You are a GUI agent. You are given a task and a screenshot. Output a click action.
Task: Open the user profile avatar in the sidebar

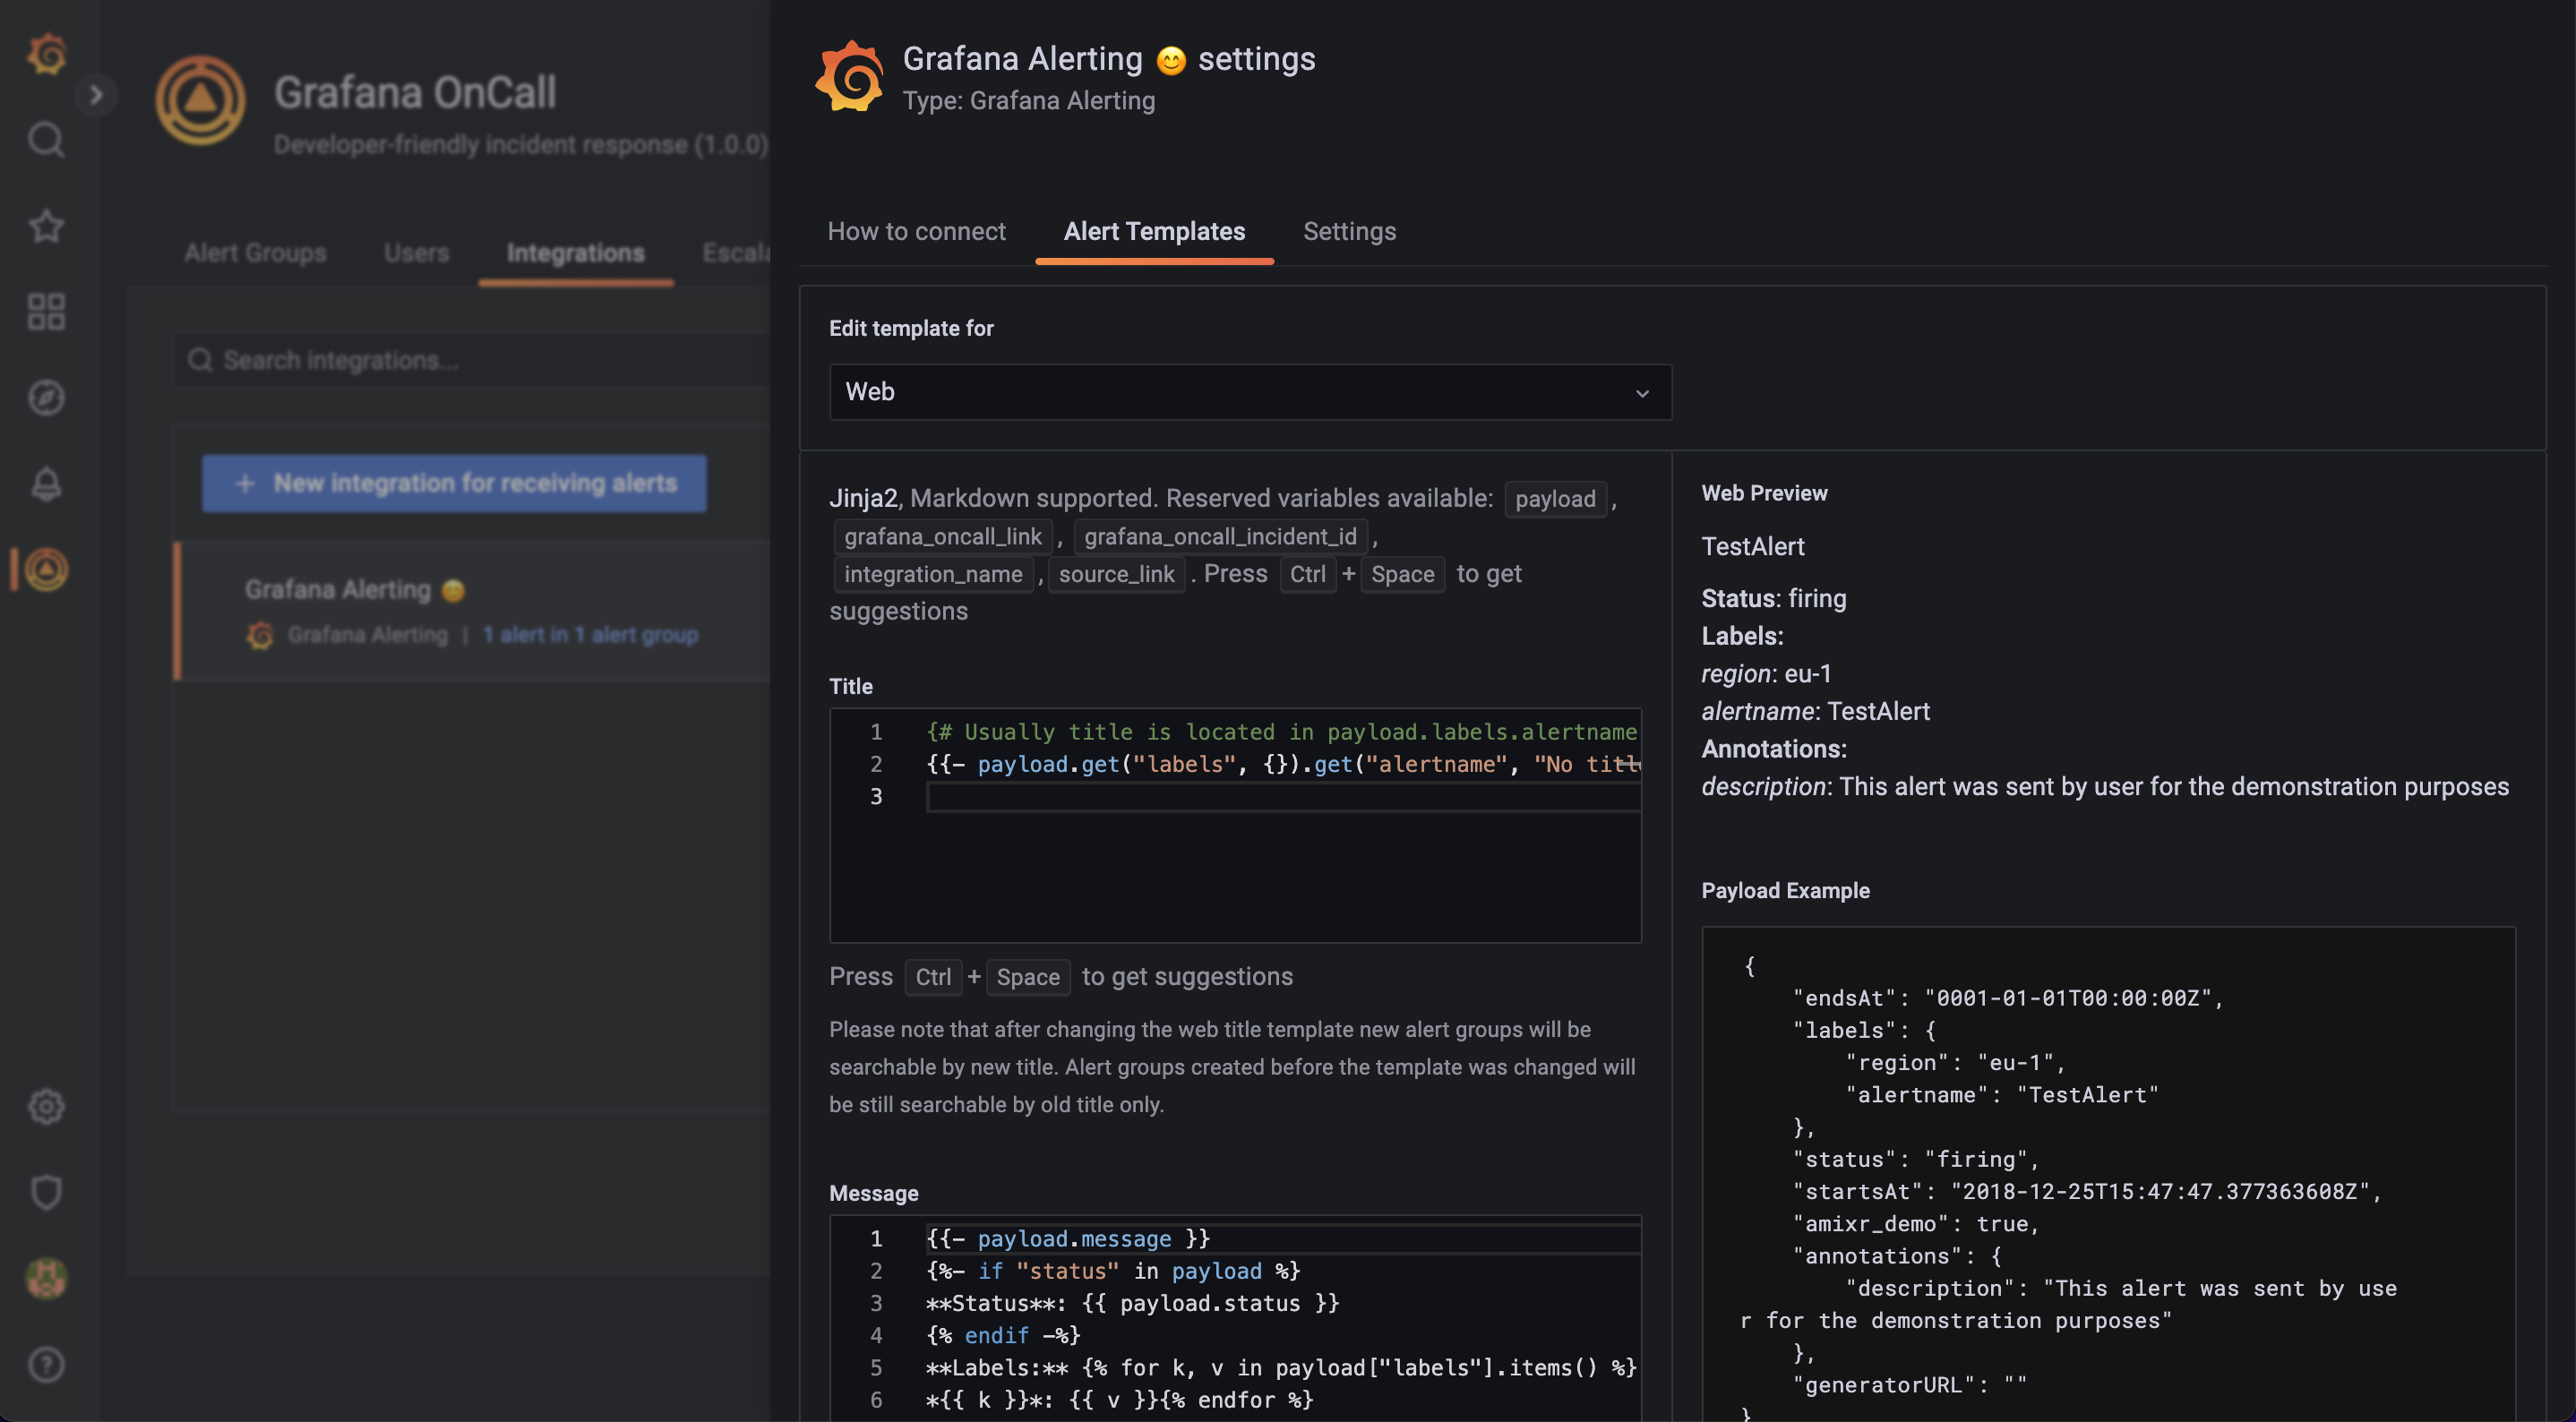pos(46,1277)
